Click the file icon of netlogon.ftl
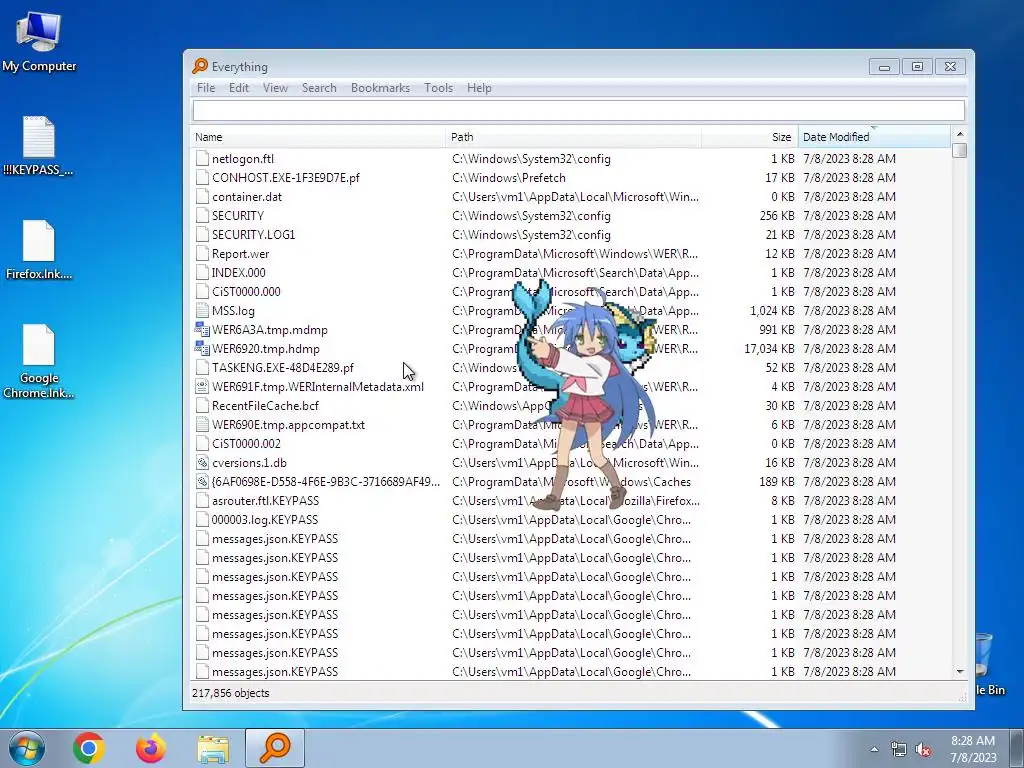 (x=202, y=159)
